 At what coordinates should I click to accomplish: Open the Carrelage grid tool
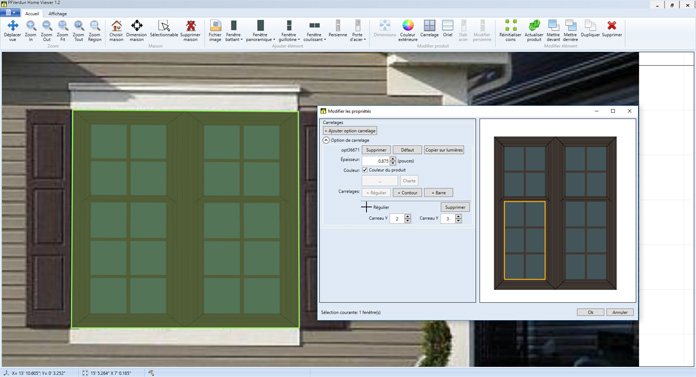click(429, 28)
